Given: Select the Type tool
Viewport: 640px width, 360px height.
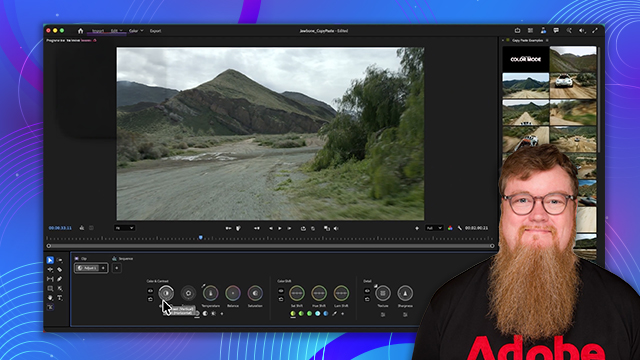Looking at the screenshot, I should pyautogui.click(x=60, y=298).
